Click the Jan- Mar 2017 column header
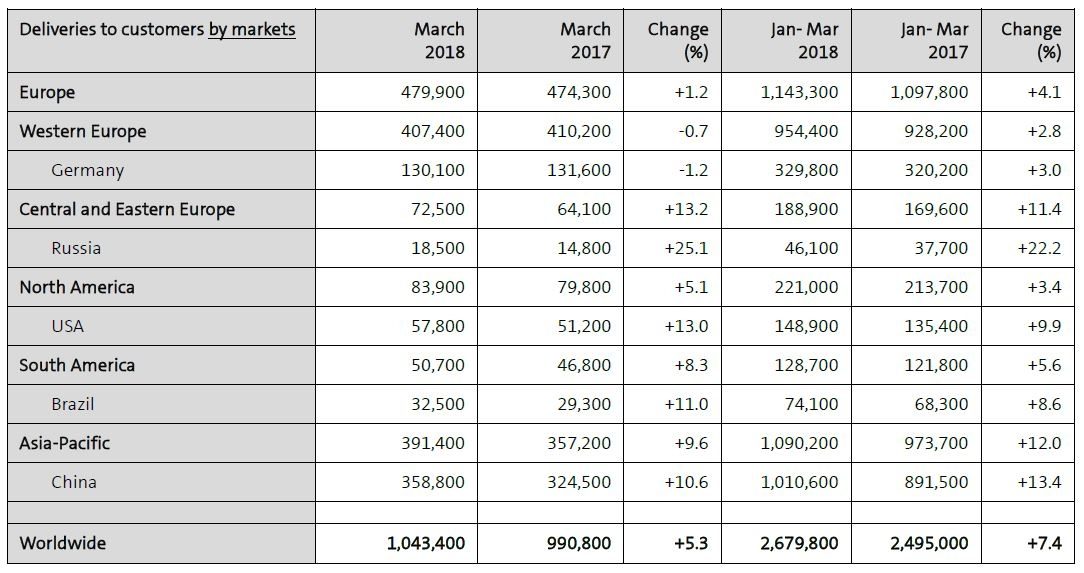Viewport: 1084px width, 573px height. [934, 40]
